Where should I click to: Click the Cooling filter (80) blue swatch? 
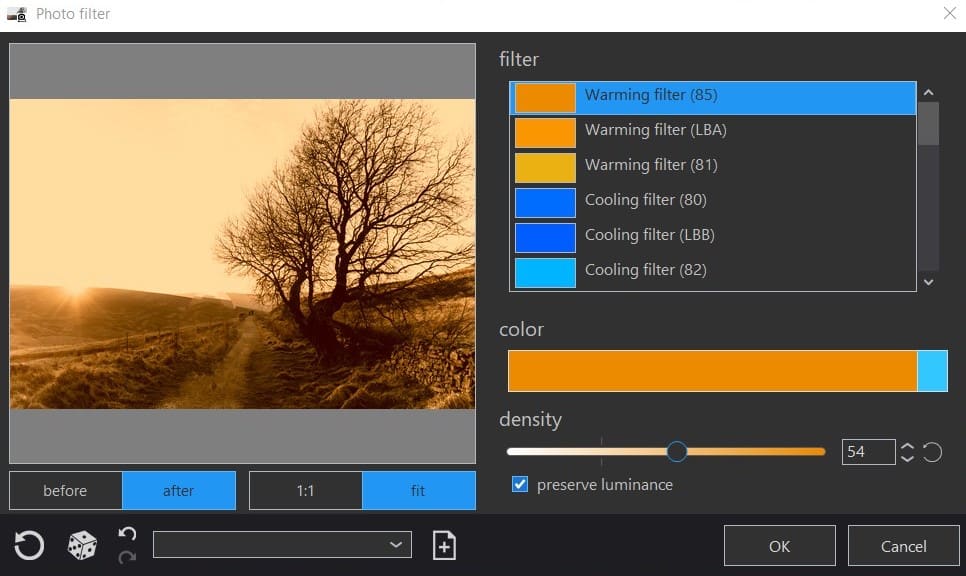(x=545, y=203)
